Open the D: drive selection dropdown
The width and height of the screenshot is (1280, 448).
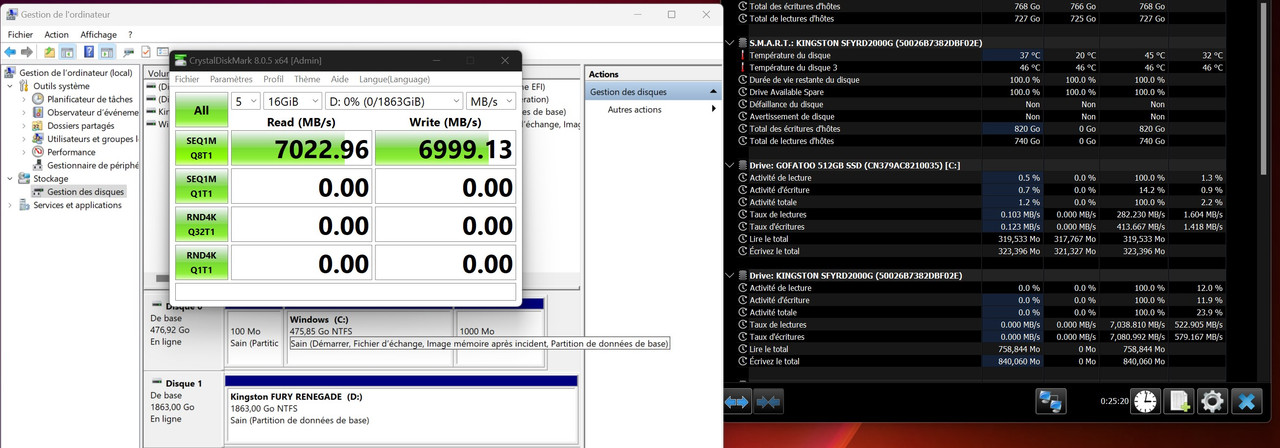pyautogui.click(x=394, y=101)
